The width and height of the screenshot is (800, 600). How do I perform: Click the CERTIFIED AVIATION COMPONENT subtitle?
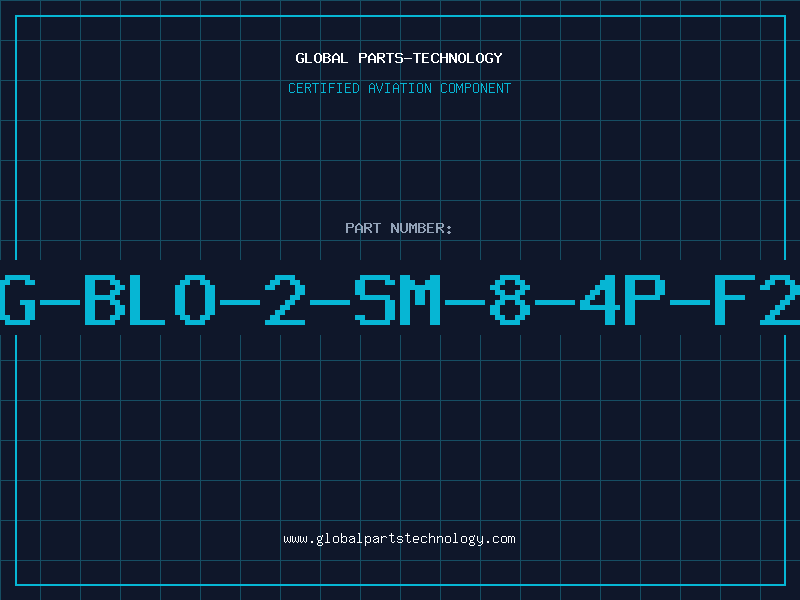coord(399,88)
